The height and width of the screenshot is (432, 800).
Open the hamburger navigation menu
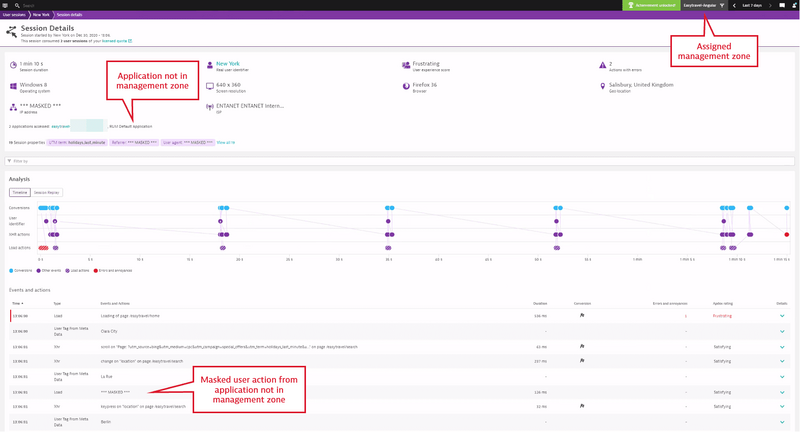[6, 5]
